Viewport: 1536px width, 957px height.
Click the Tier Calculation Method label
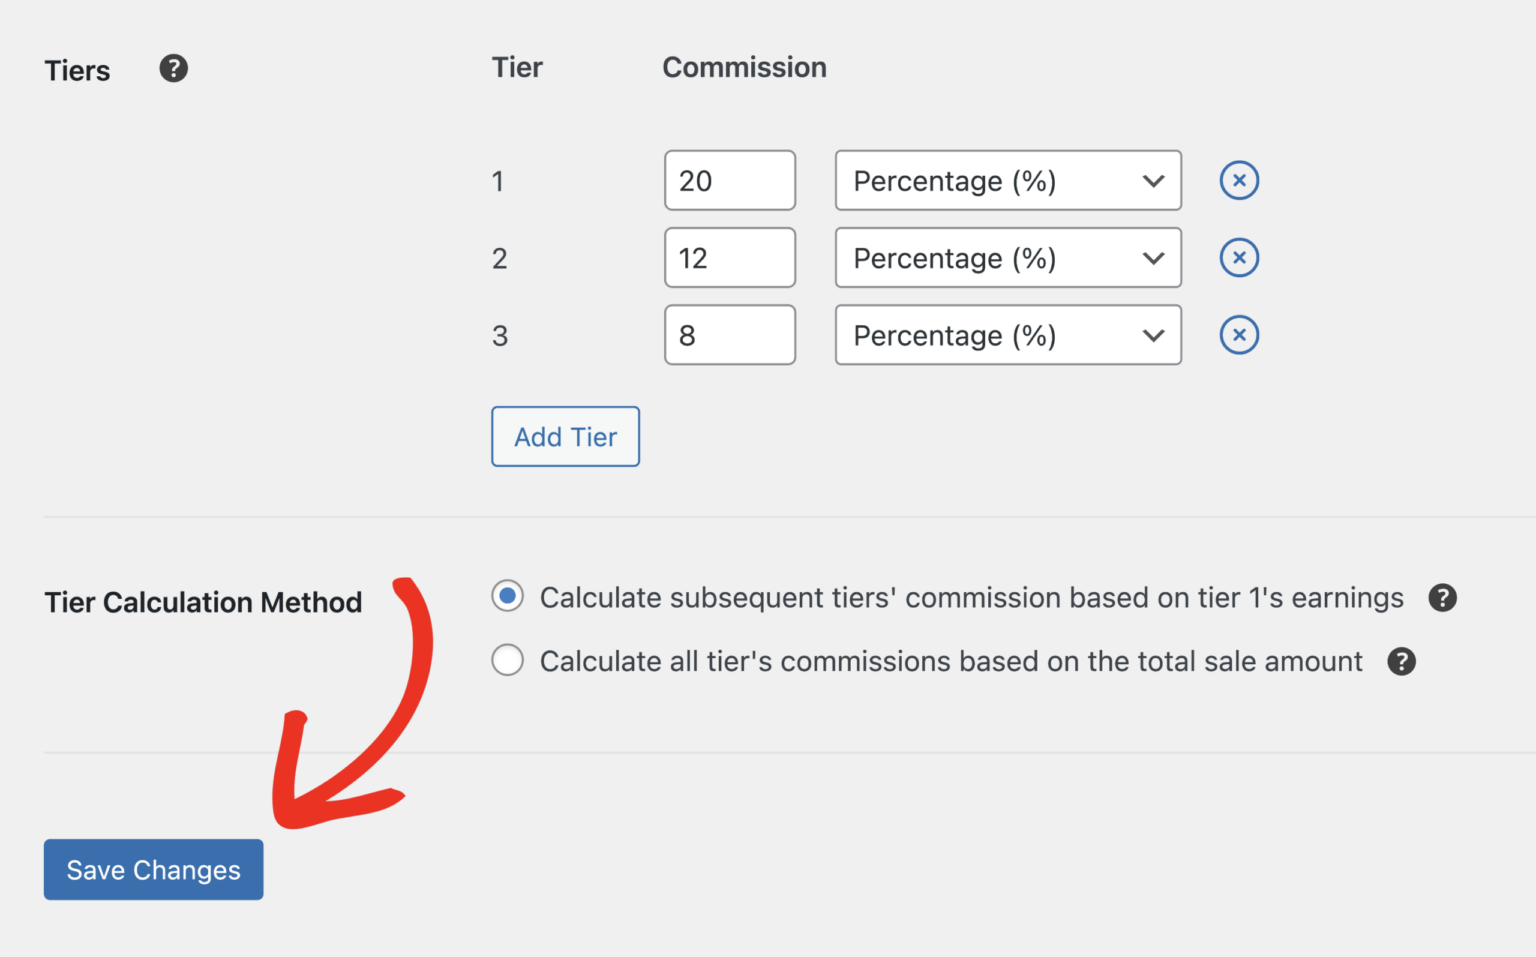click(x=203, y=601)
